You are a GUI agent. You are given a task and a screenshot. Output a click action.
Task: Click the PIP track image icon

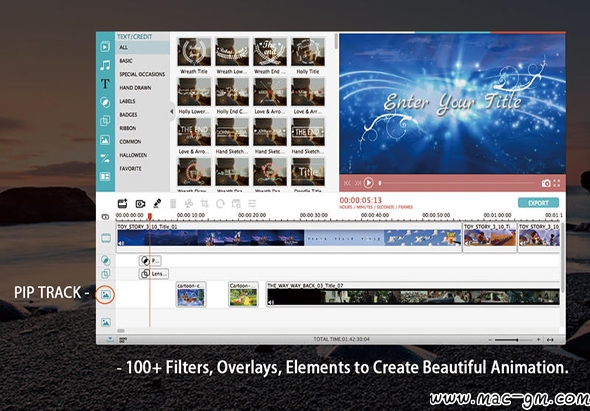tap(105, 294)
